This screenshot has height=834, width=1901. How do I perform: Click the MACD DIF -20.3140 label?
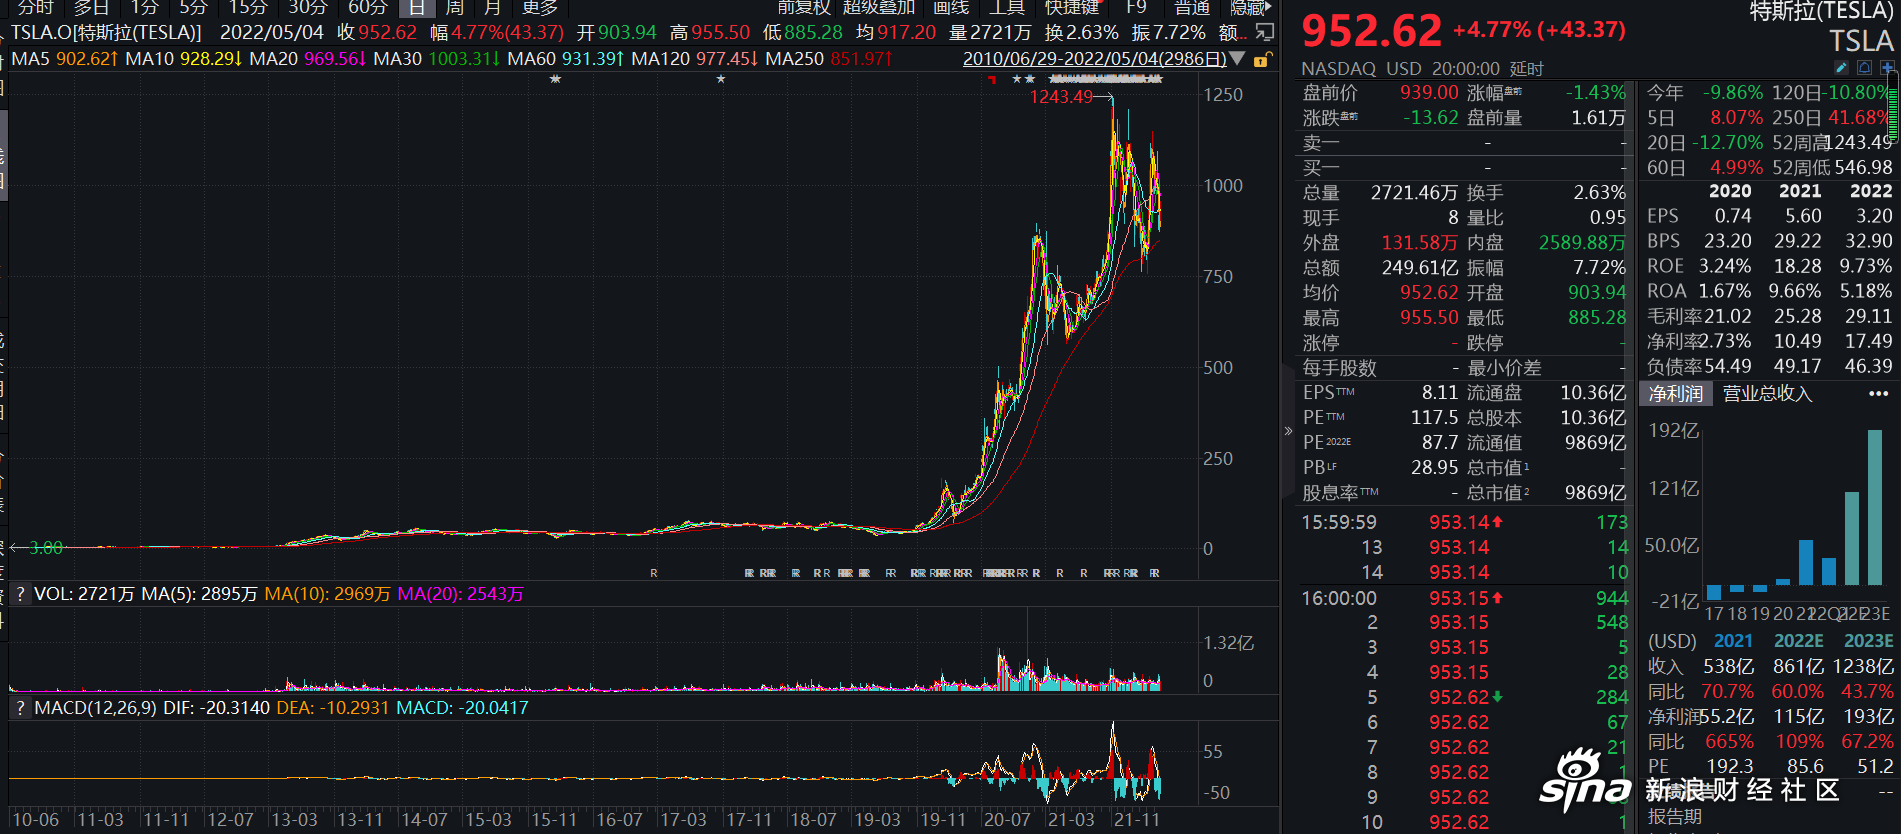216,708
